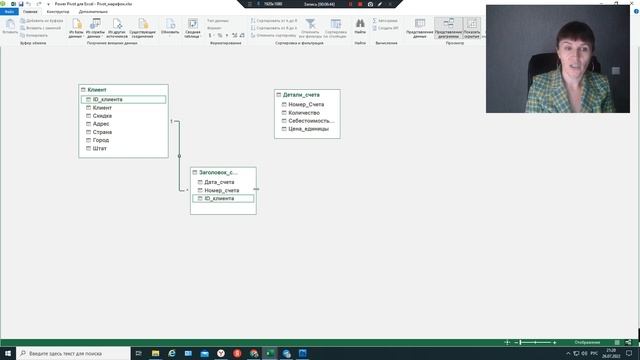The width and height of the screenshot is (640, 360).
Task: Open the quick access toolbar dropdown arrow
Action: coord(48,4)
